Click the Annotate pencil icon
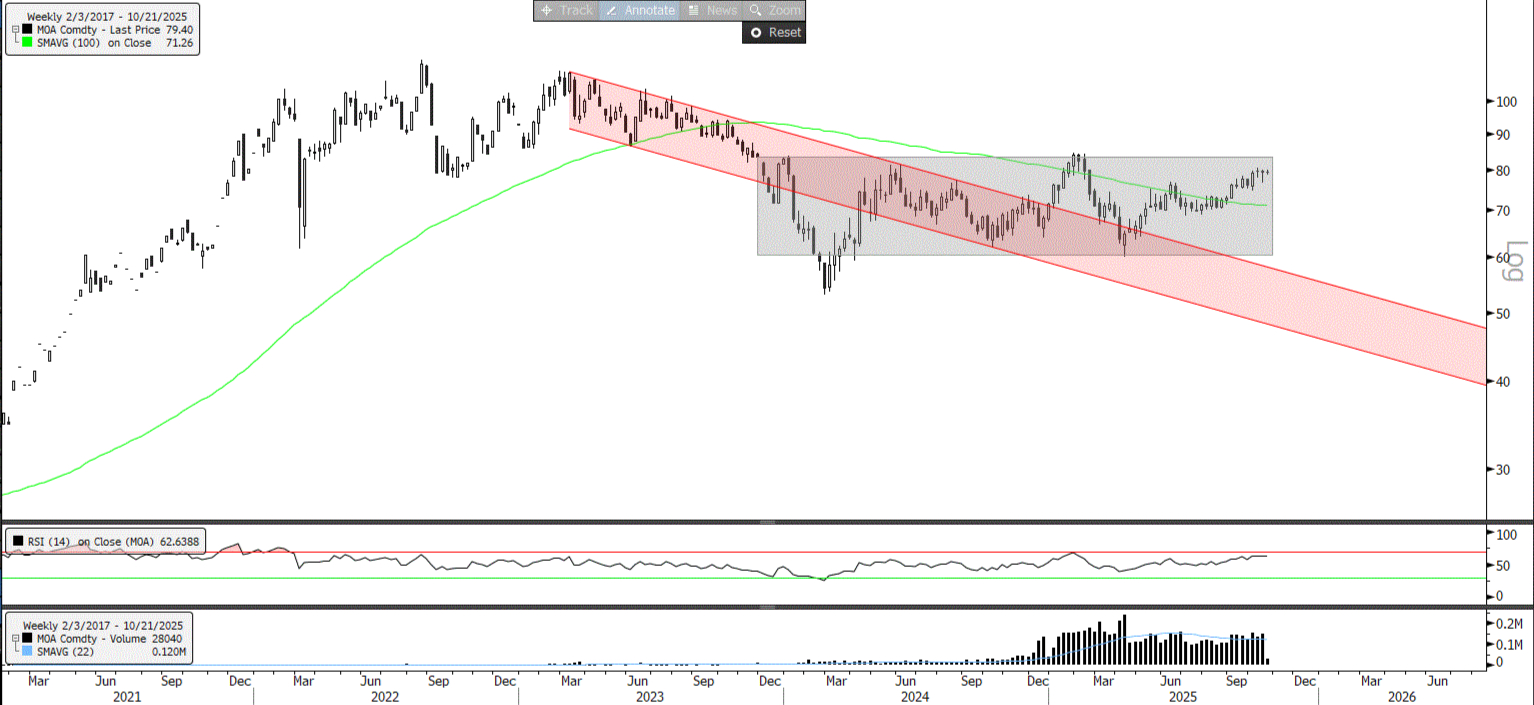 click(610, 10)
